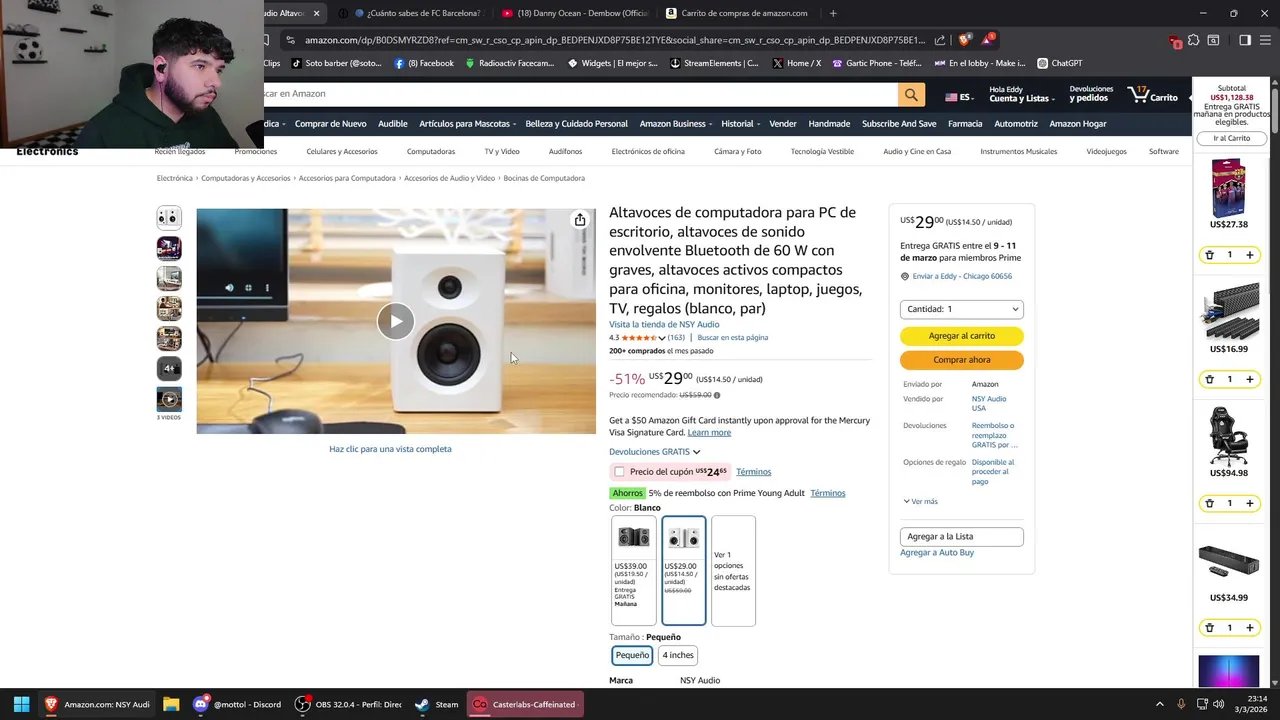The height and width of the screenshot is (720, 1280).
Task: Open Audible in the navigation bar
Action: 392,124
